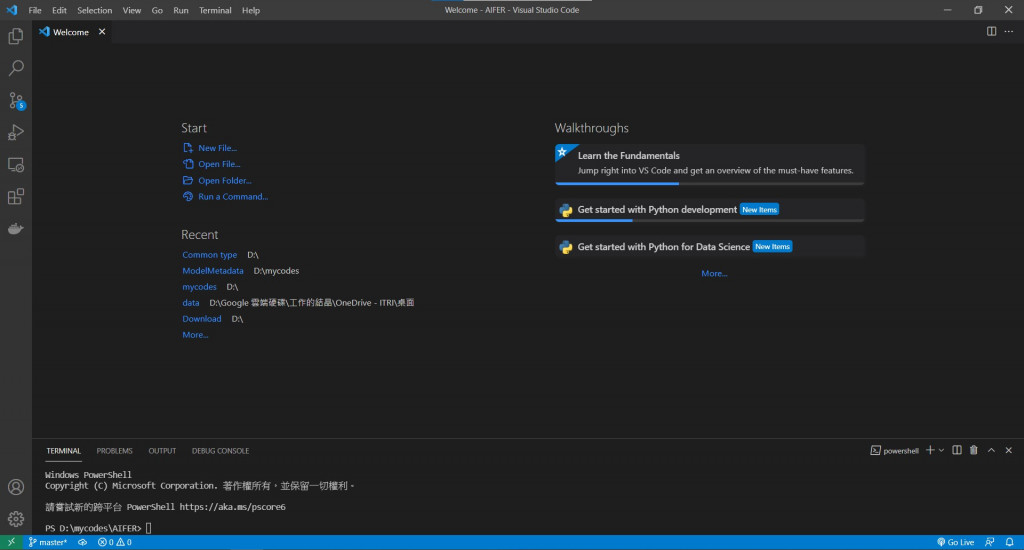The image size is (1024, 550).
Task: Open the Go menu
Action: [157, 10]
